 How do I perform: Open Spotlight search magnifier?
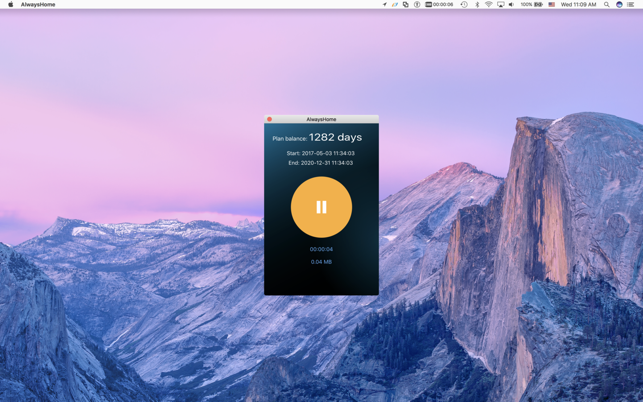(x=607, y=5)
